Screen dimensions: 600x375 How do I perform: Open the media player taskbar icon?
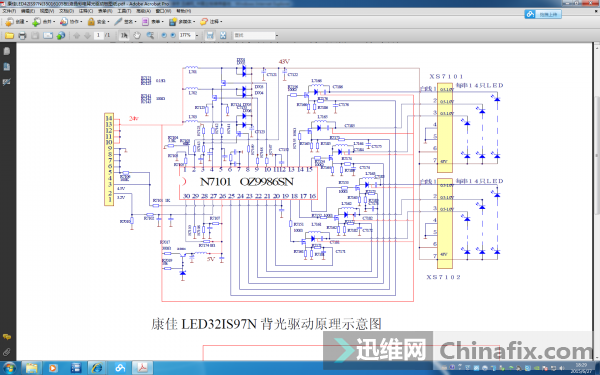pos(53,368)
